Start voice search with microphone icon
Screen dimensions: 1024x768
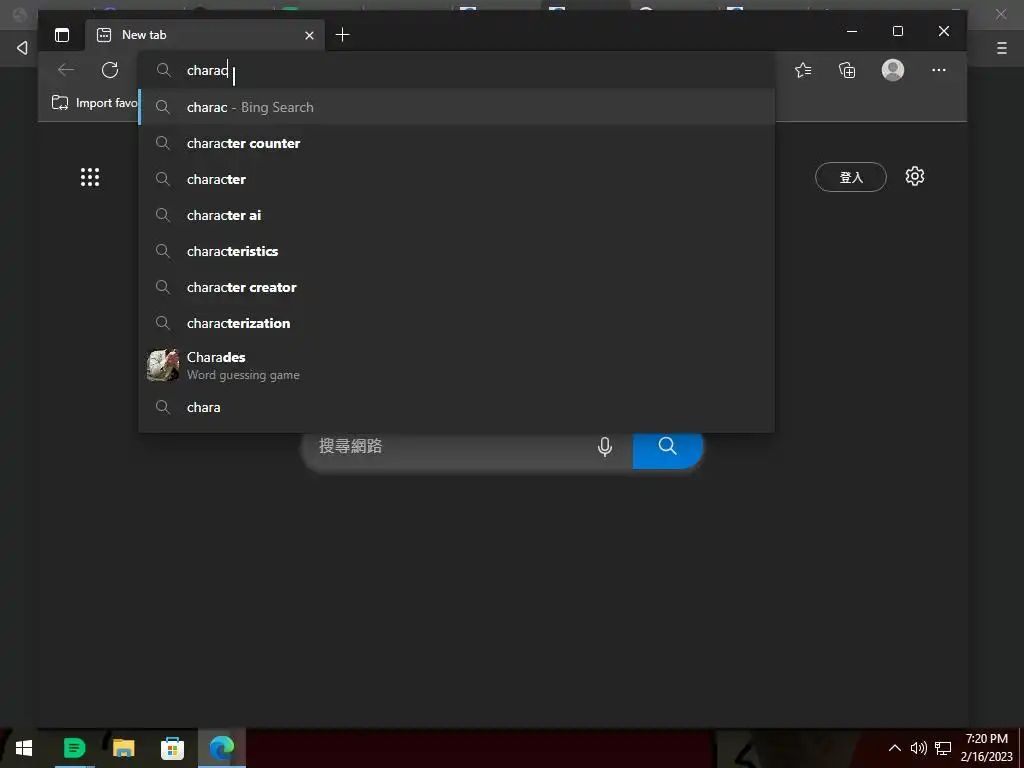(605, 447)
